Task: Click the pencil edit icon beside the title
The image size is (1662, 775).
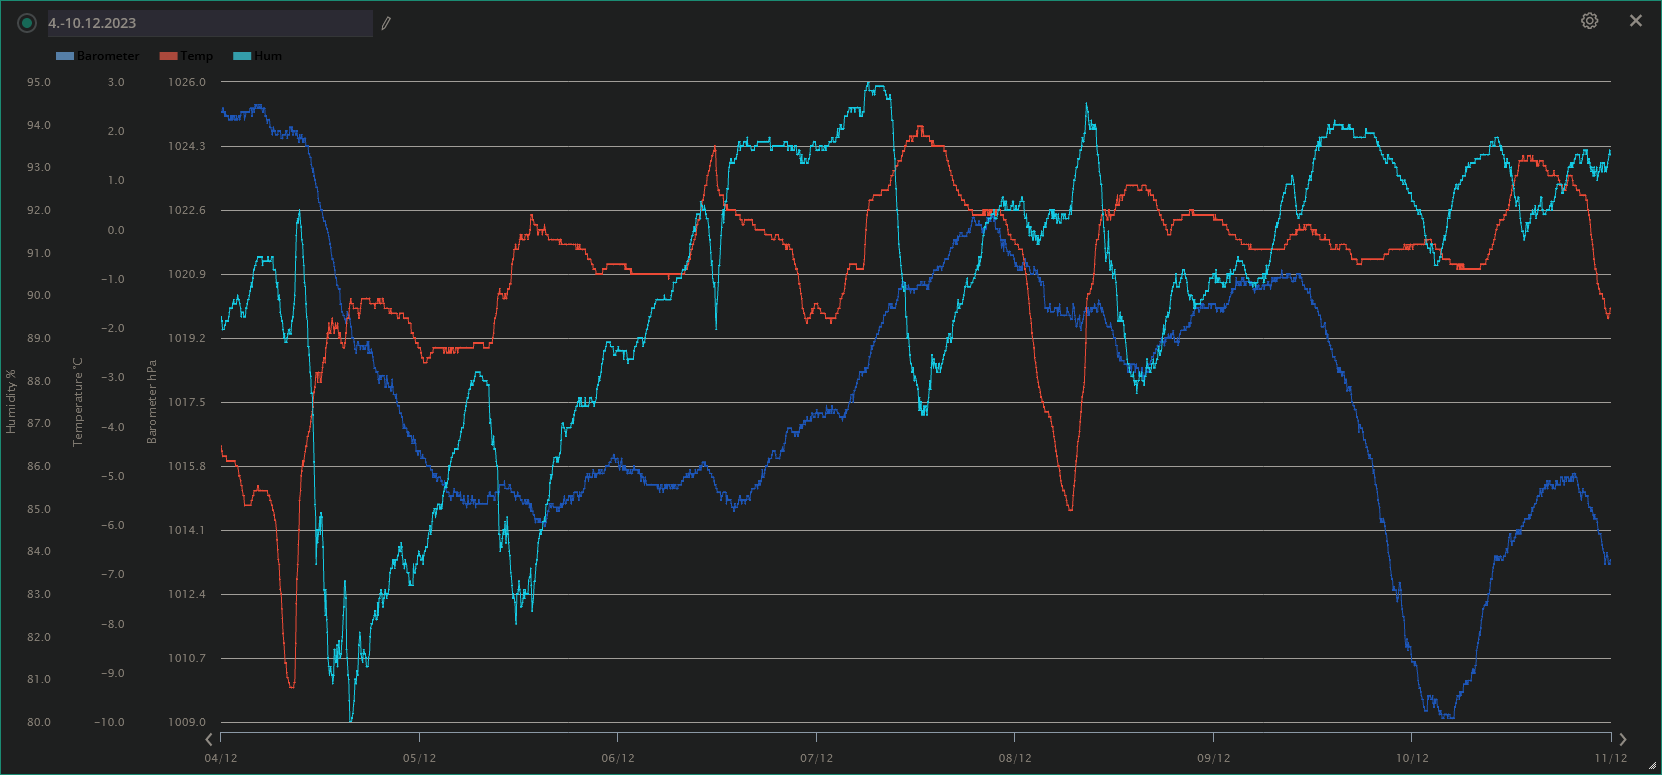Action: [x=386, y=23]
